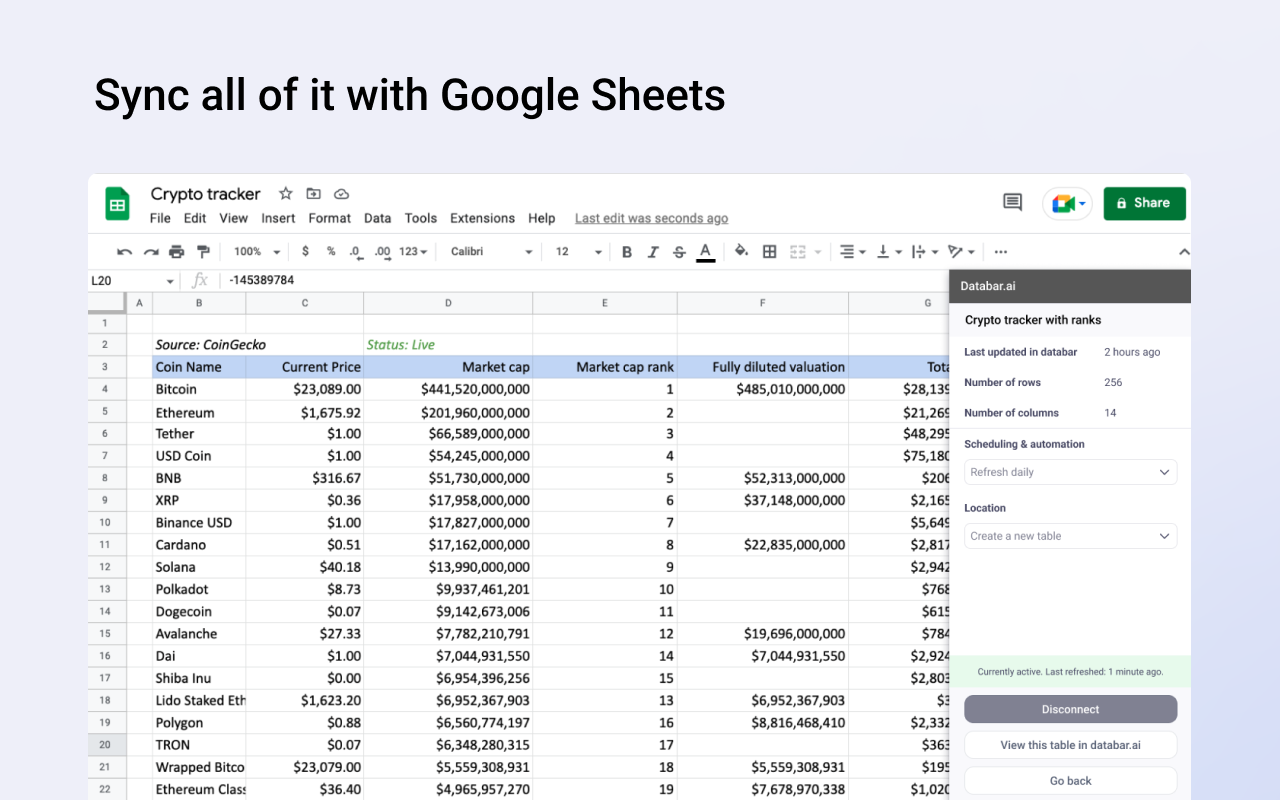
Task: Open the horizontal align dropdown
Action: coord(852,252)
